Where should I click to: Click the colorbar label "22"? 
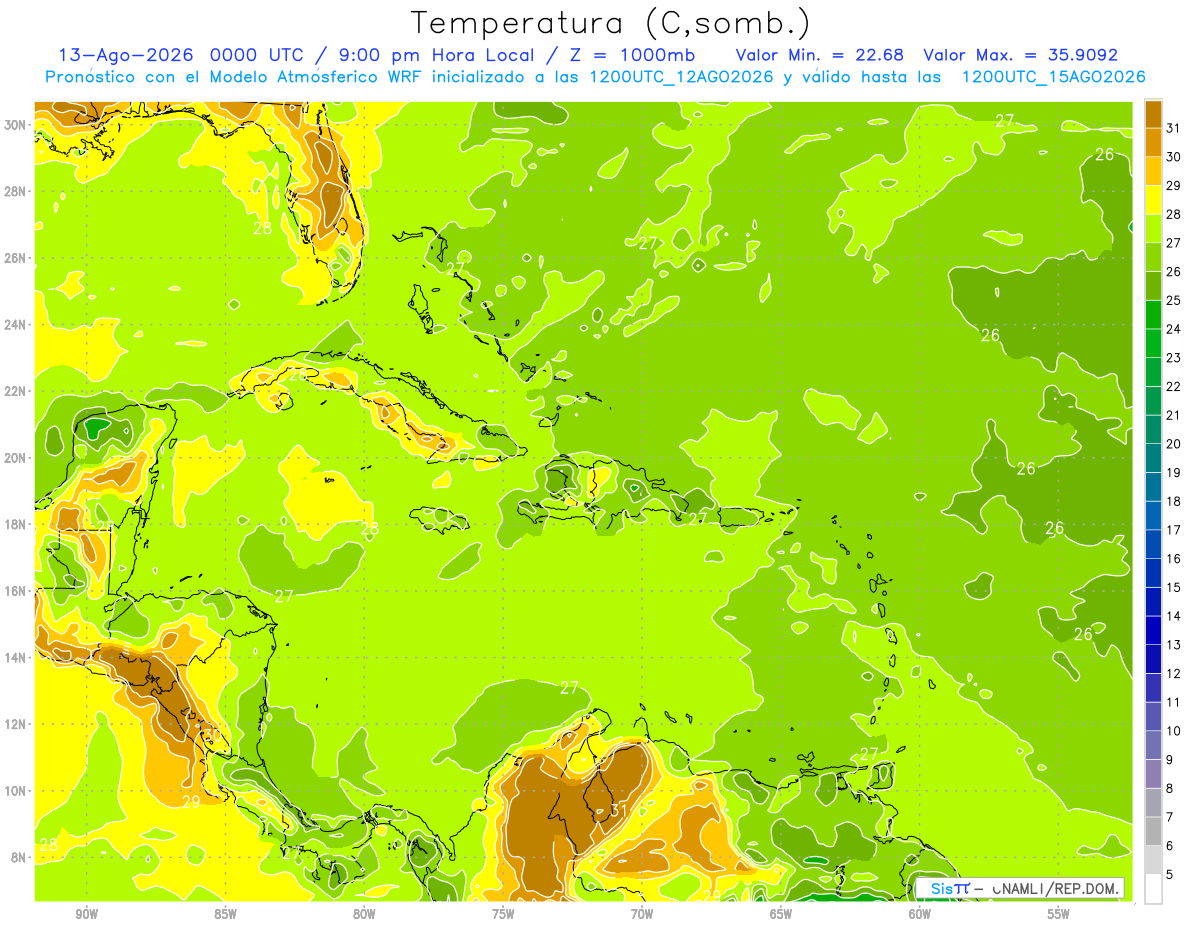(1174, 386)
